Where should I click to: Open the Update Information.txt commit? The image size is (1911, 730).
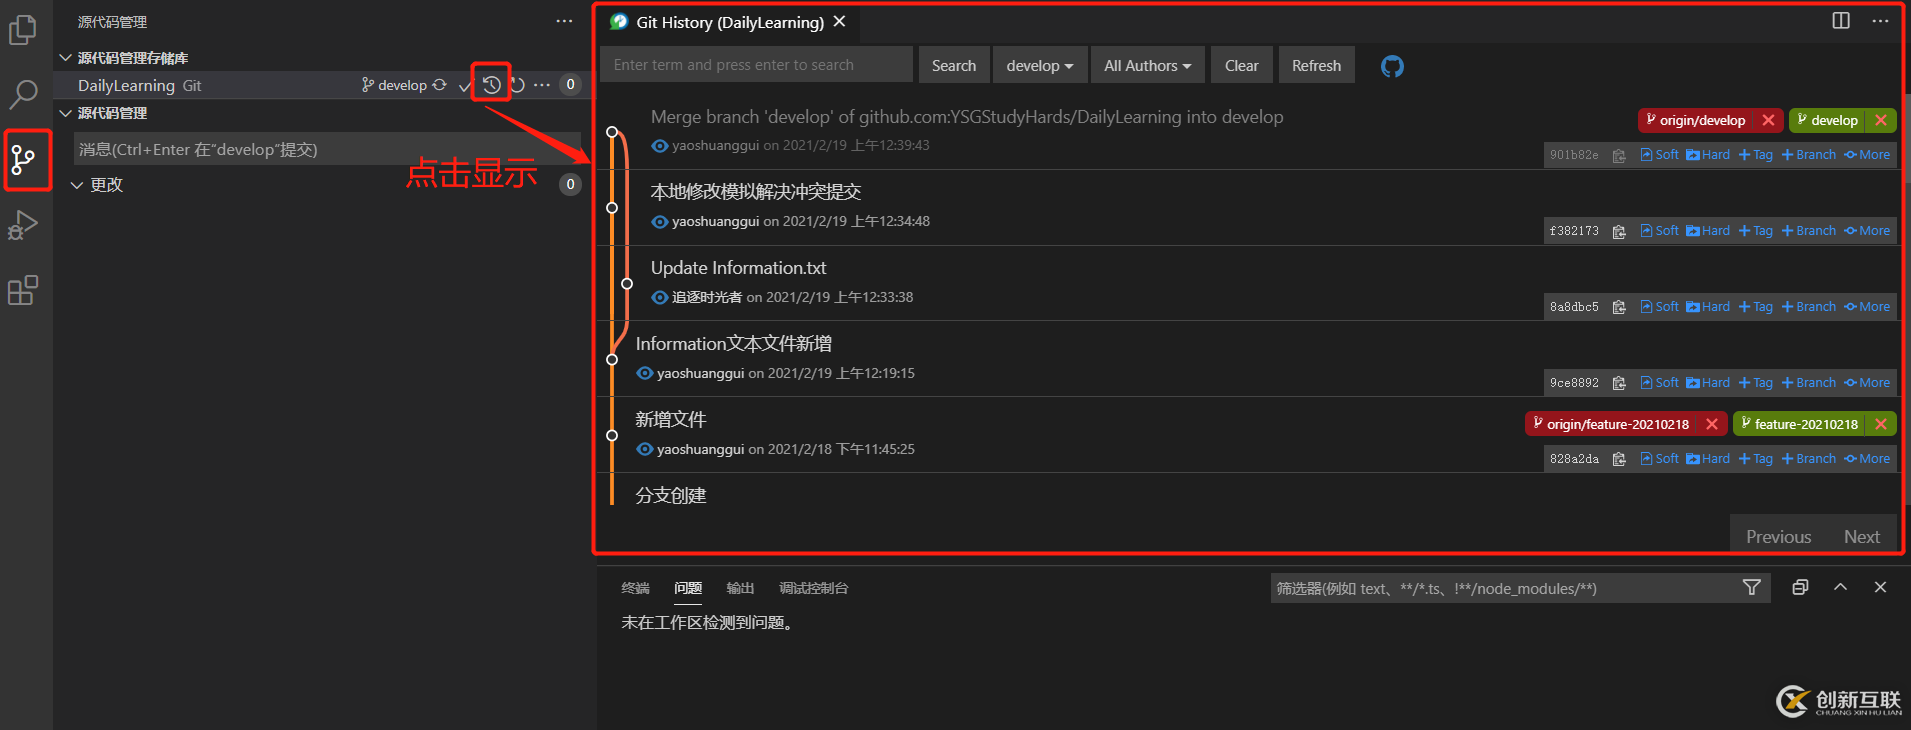[738, 268]
